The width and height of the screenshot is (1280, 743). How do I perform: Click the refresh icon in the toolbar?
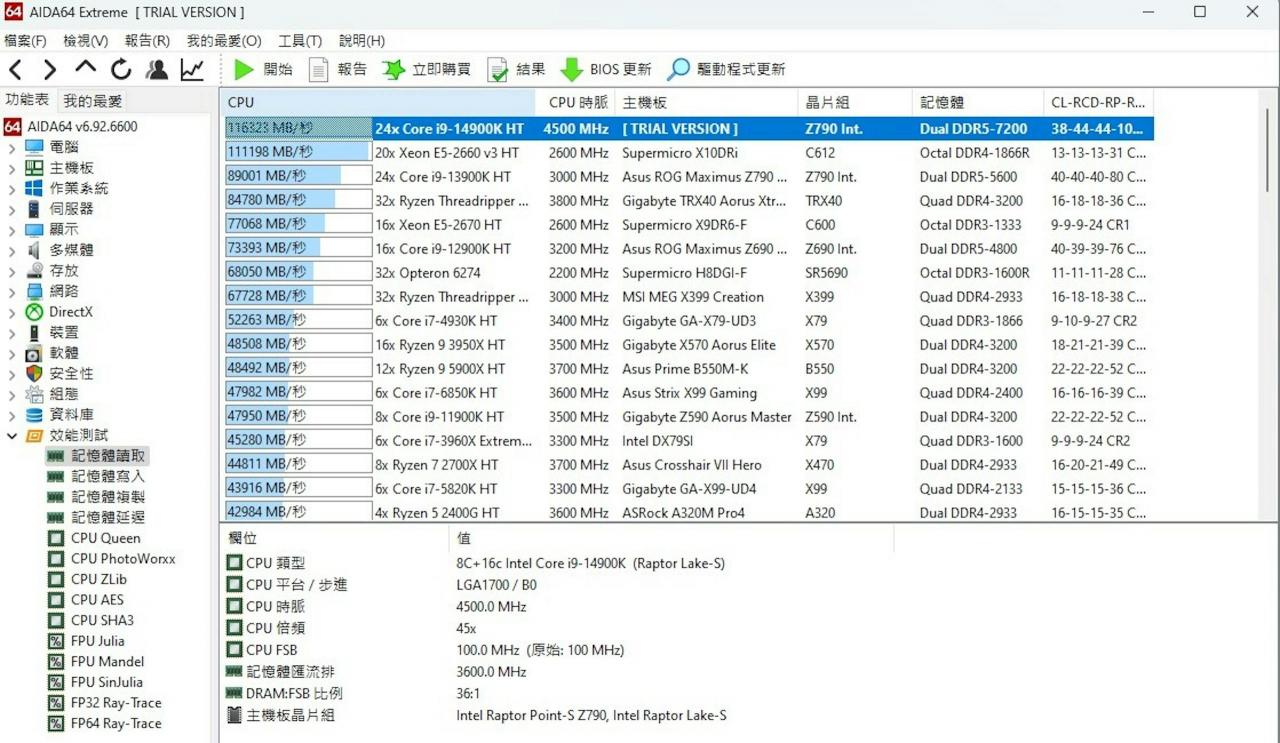click(121, 69)
